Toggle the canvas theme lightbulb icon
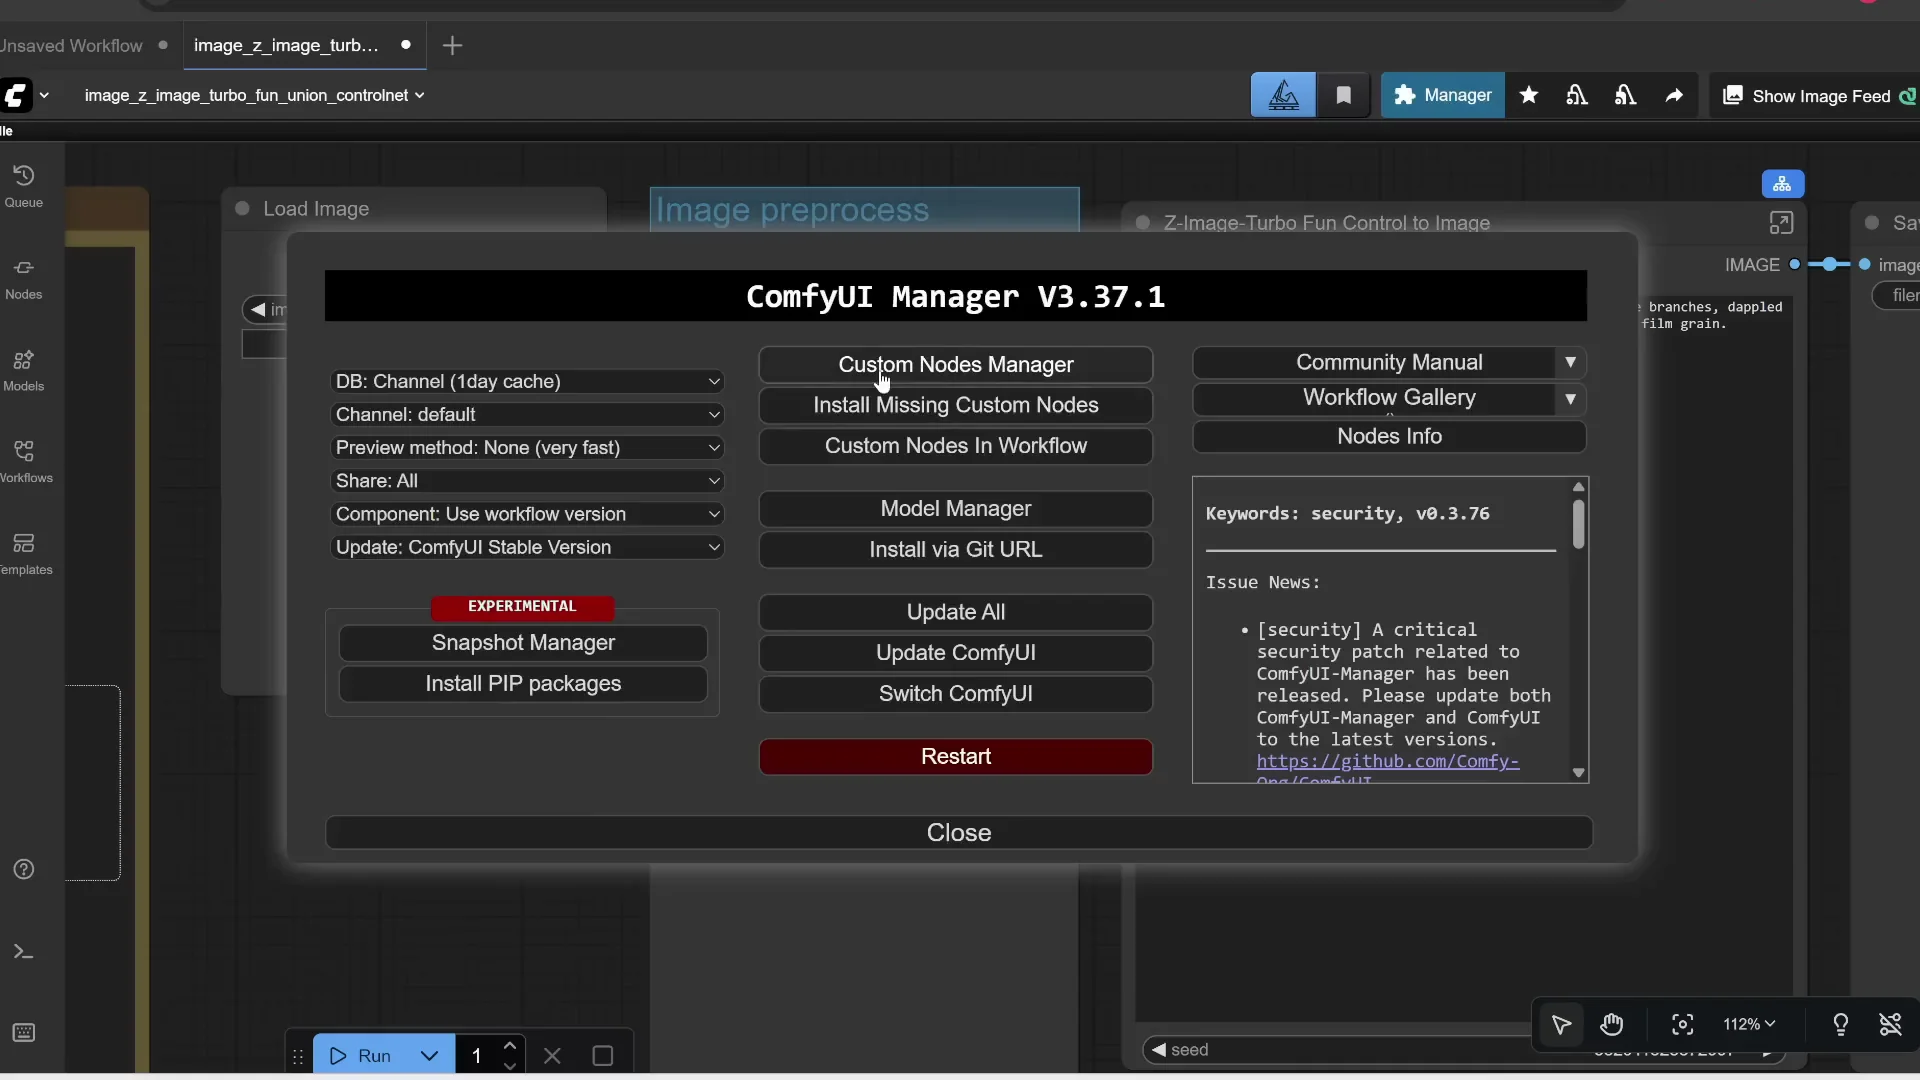 1841,1025
